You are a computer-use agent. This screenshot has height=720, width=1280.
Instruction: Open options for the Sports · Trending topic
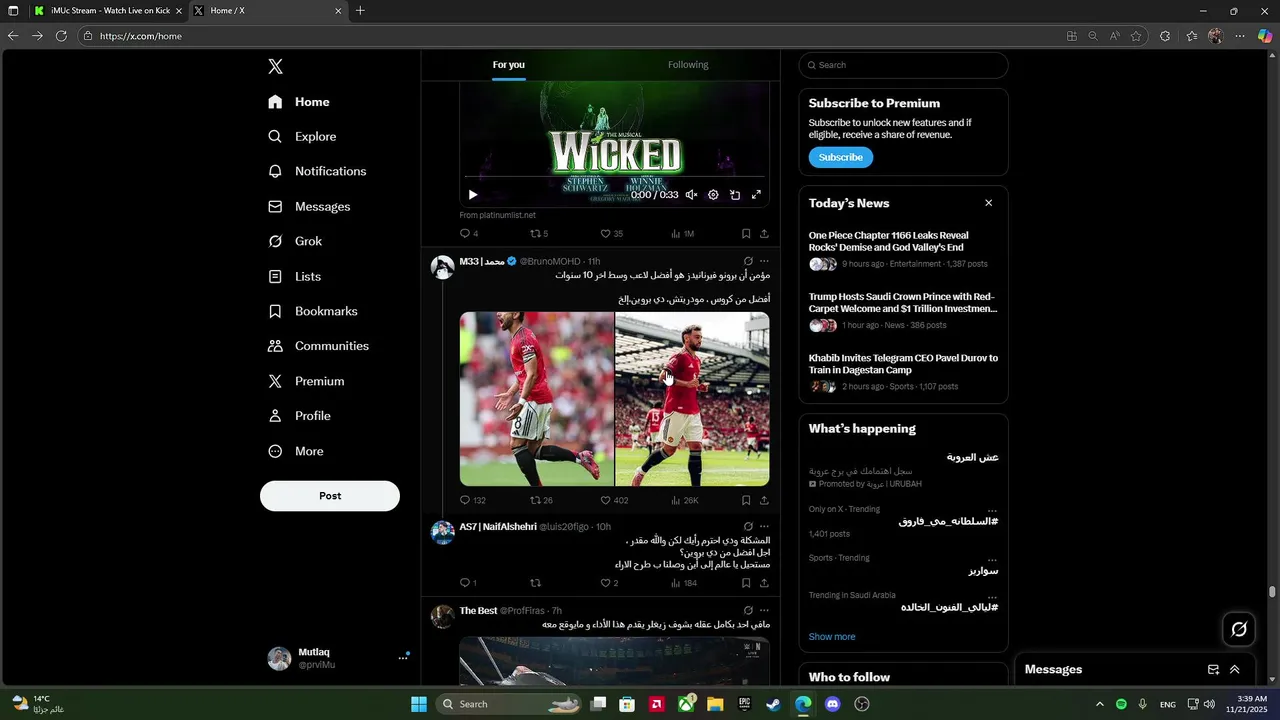[x=992, y=560]
